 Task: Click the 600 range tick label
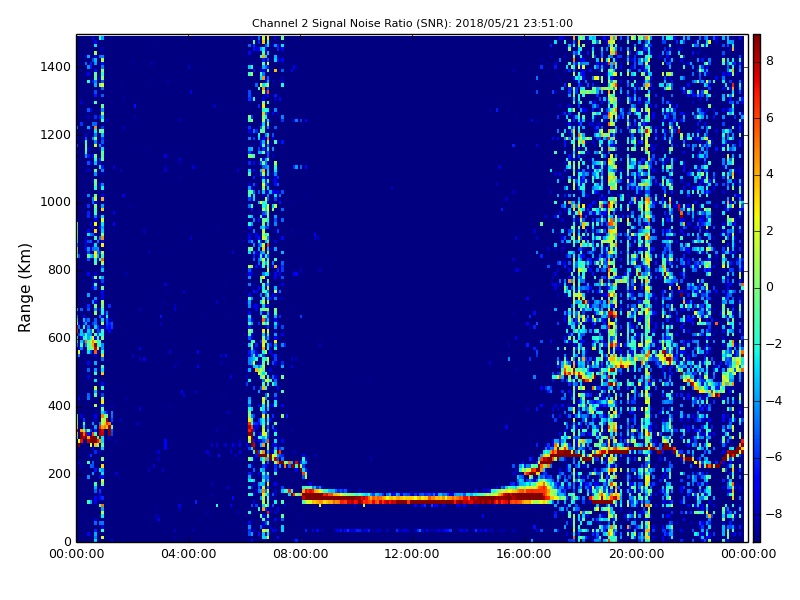pyautogui.click(x=59, y=338)
